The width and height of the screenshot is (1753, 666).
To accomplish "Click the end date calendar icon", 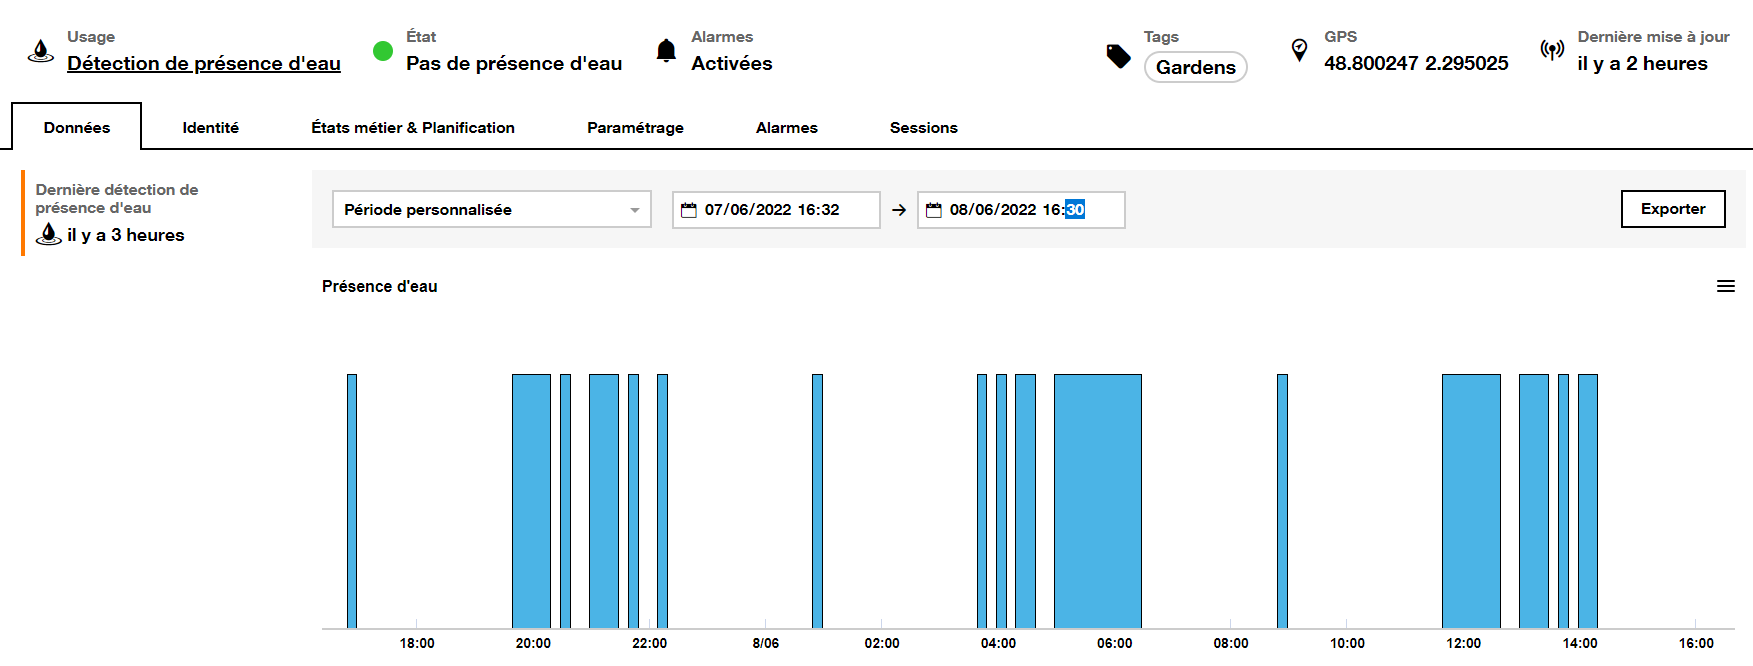I will coord(934,210).
